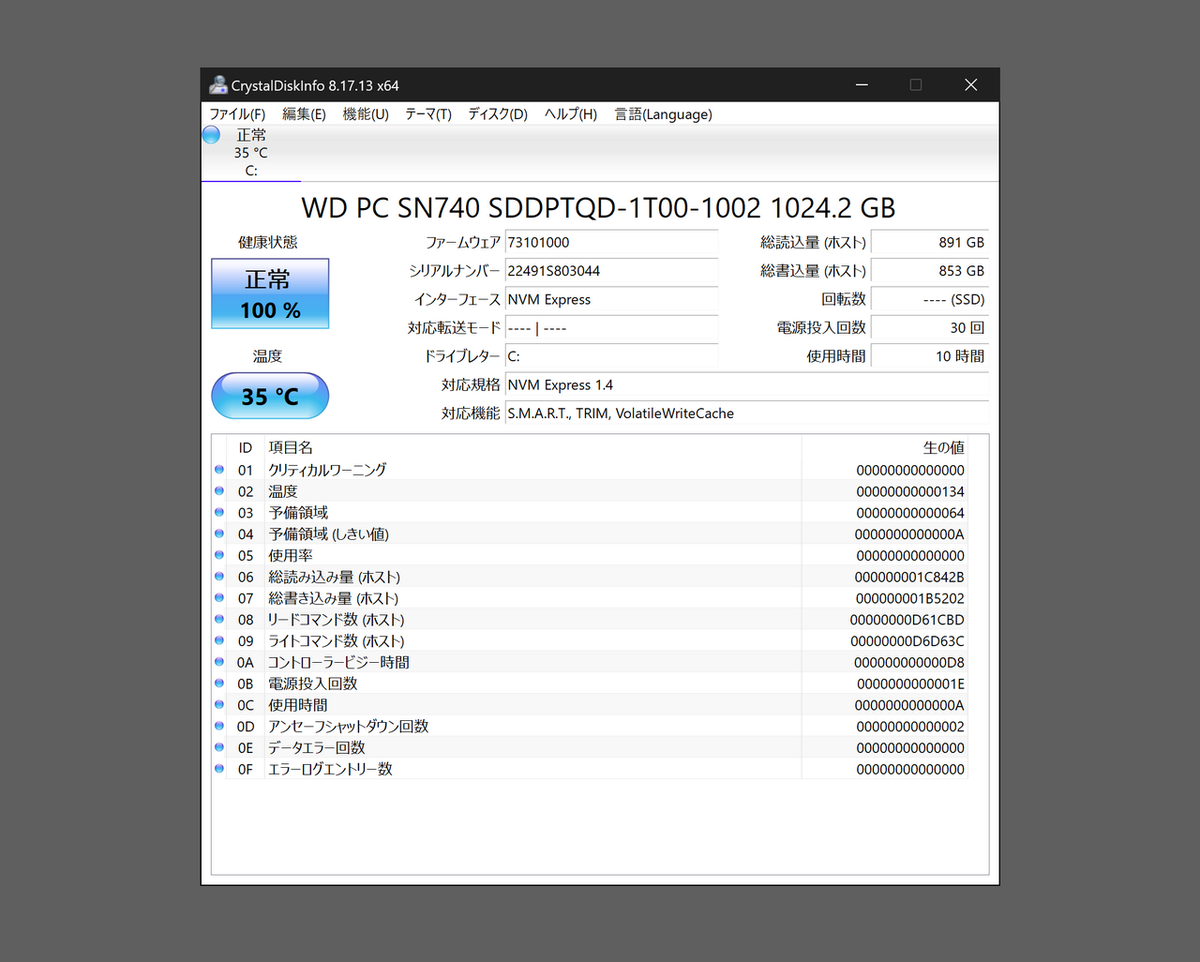Click status dot for 06 総読み込み量 row

pos(219,576)
